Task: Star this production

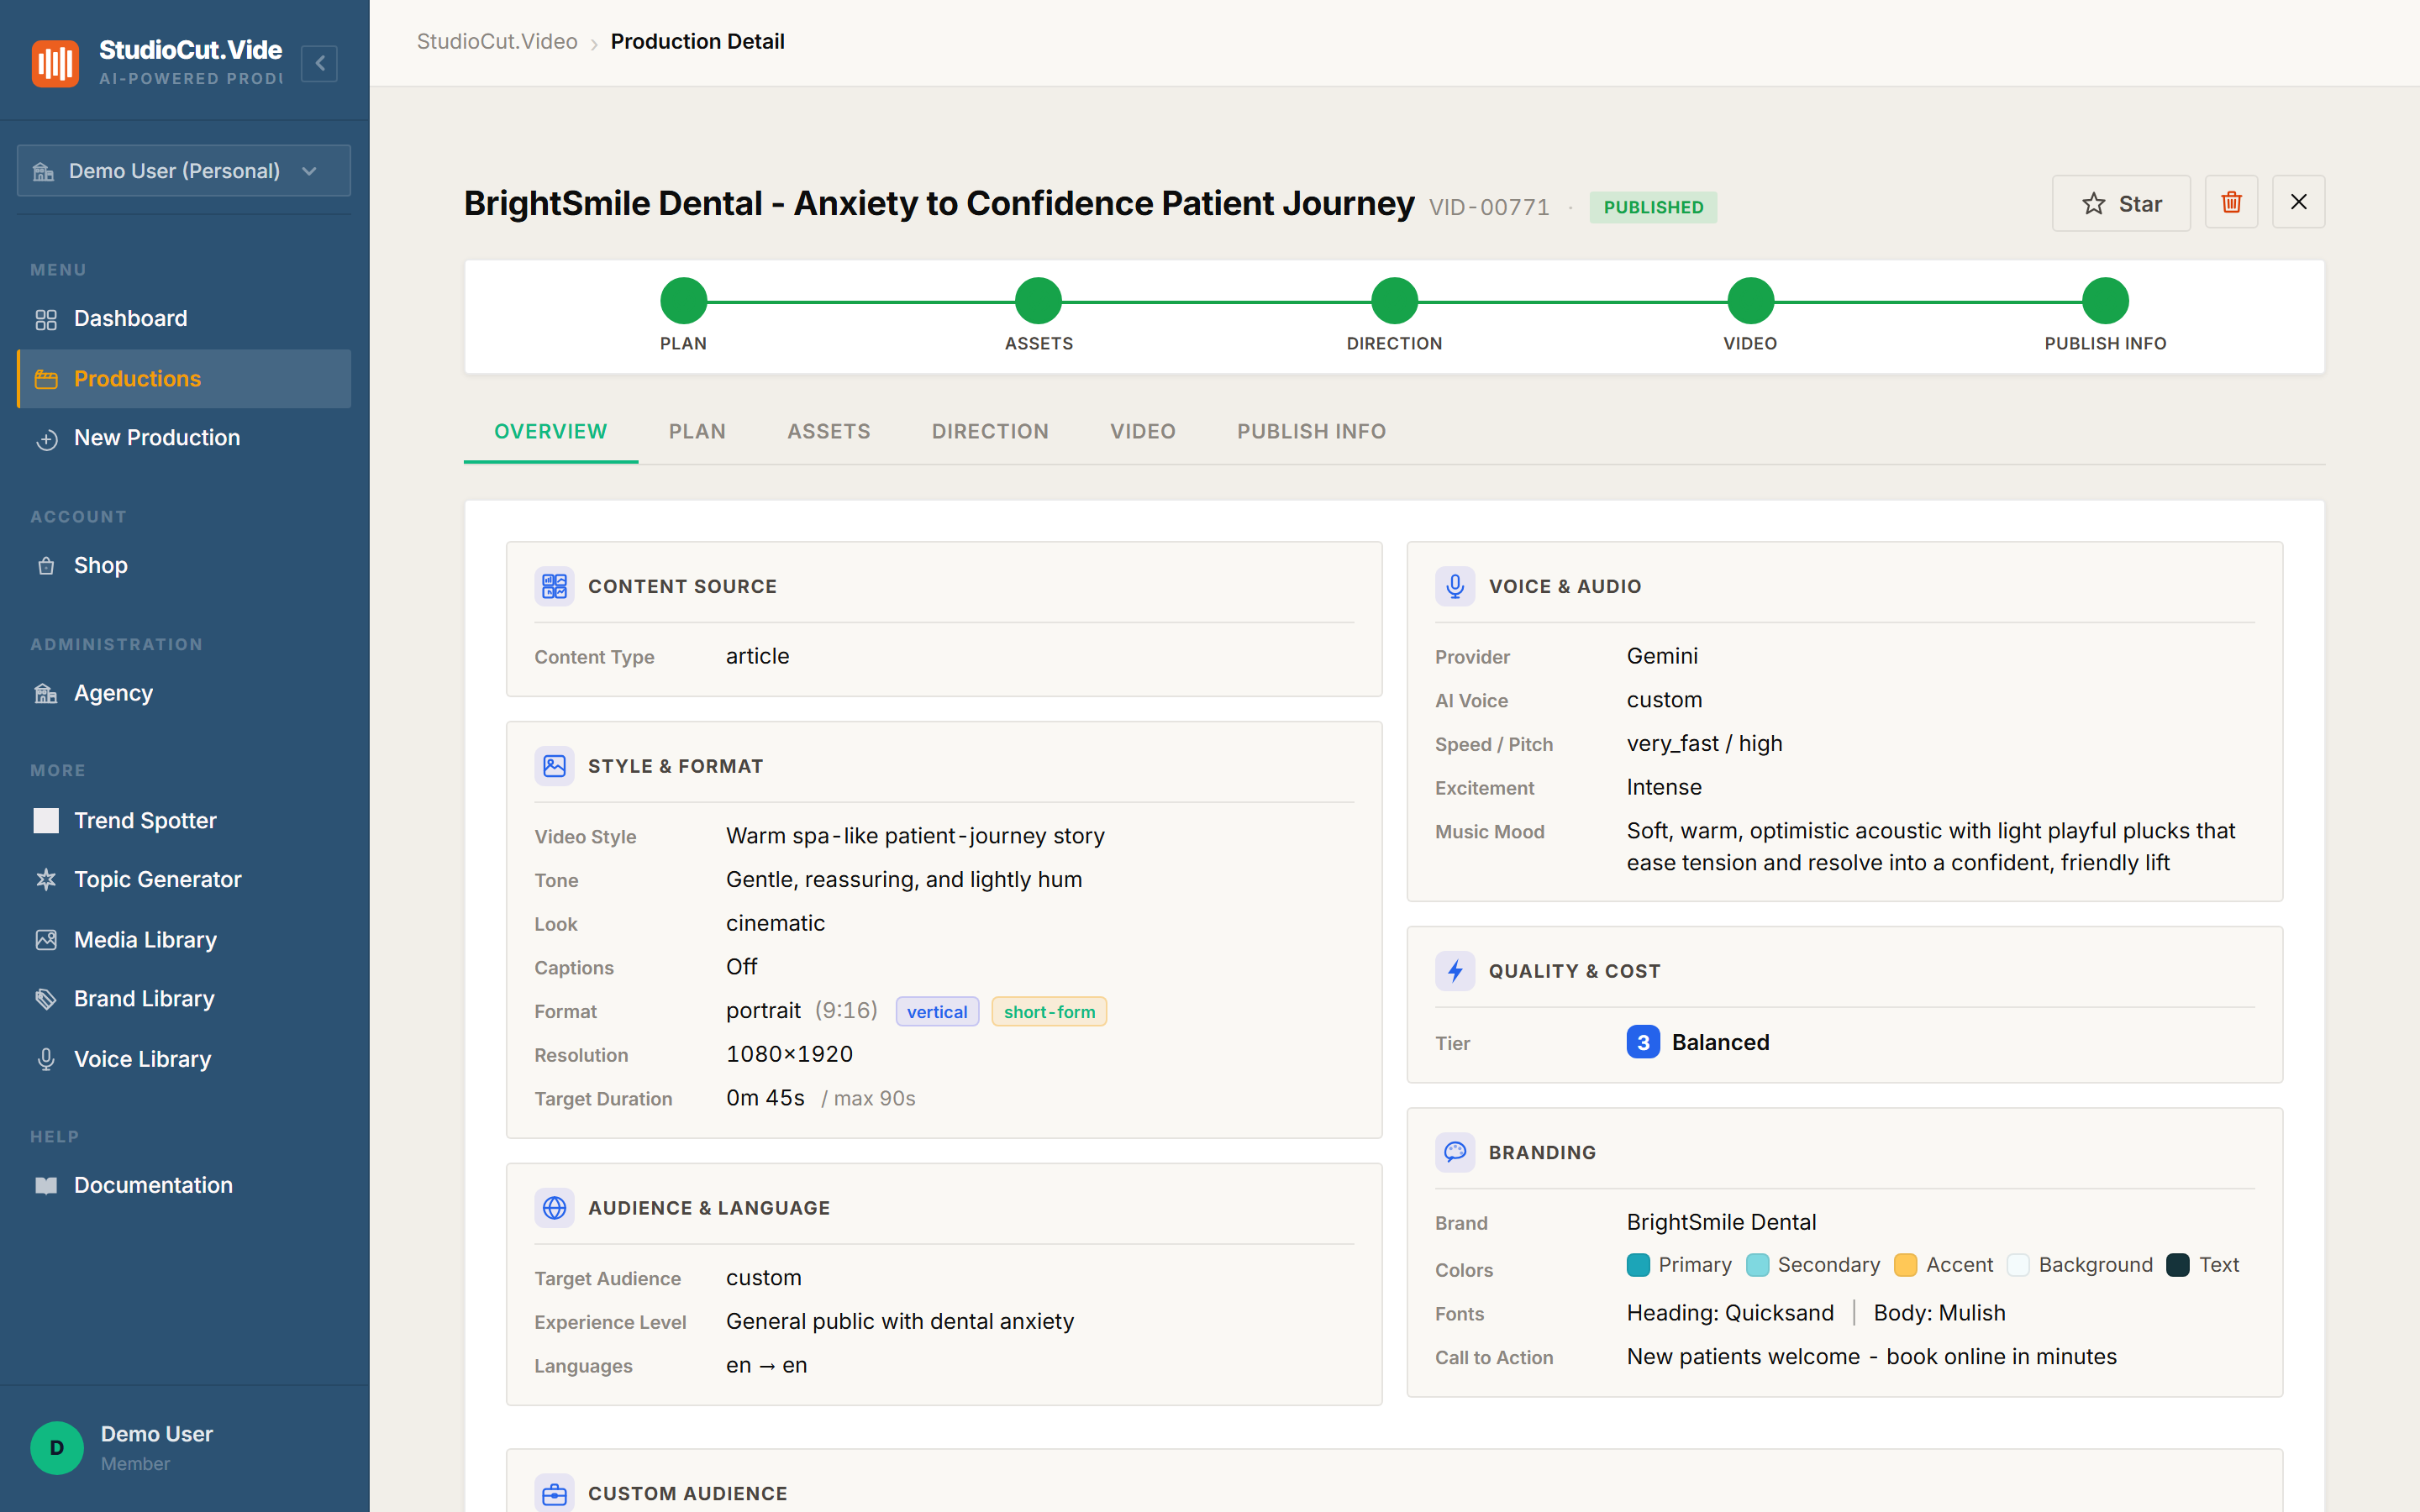Action: (x=2121, y=203)
